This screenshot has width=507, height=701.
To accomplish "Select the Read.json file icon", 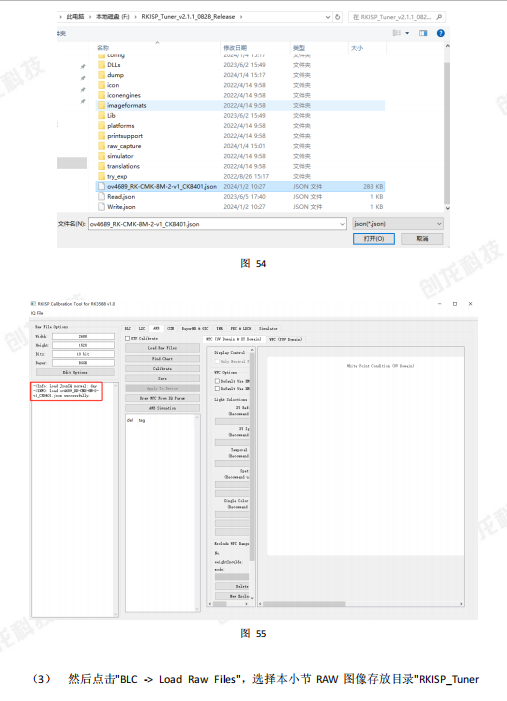I will pos(101,197).
